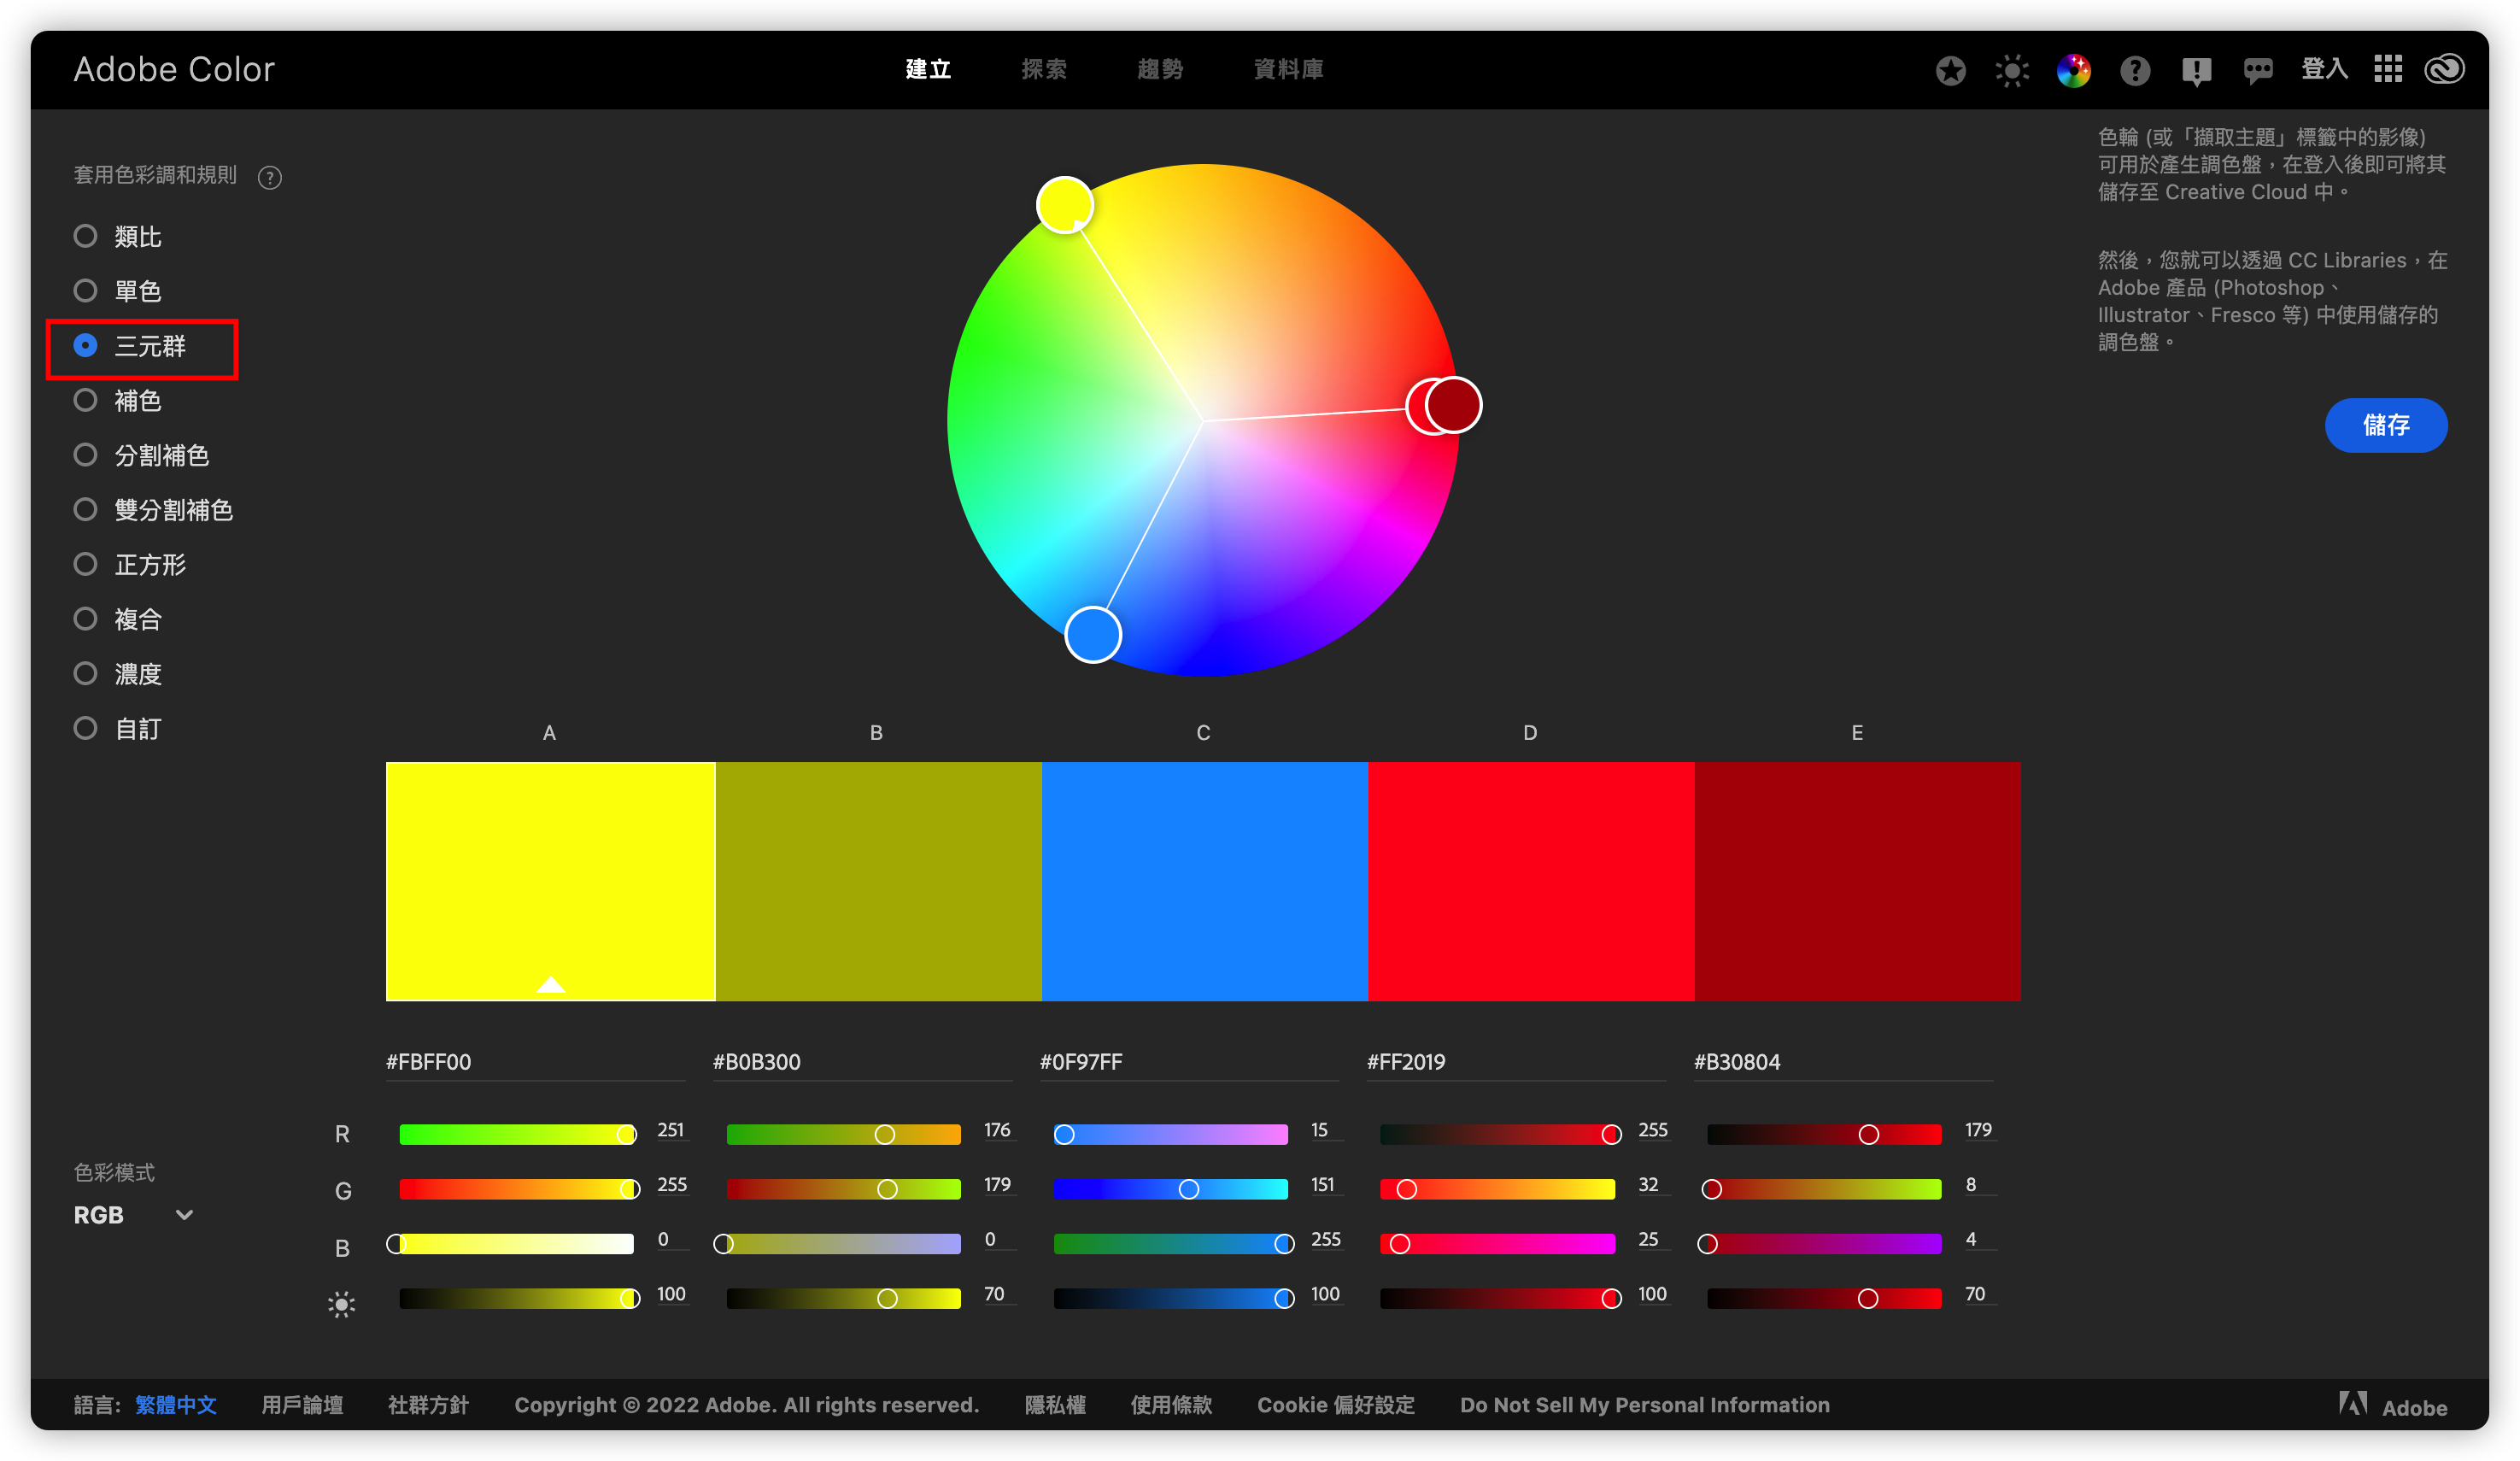Image resolution: width=2520 pixels, height=1461 pixels.
Task: Select yellow swatch A
Action: coord(551,881)
